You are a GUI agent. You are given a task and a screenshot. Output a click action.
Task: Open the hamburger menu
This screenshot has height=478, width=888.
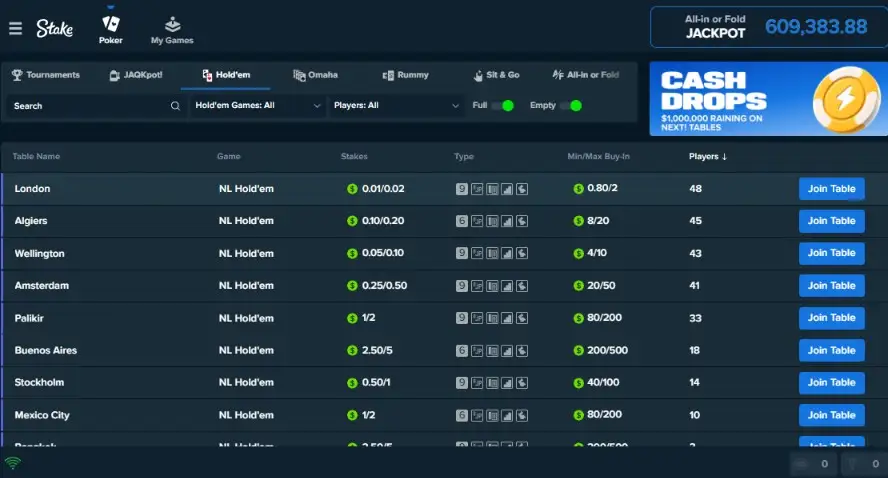pos(15,28)
